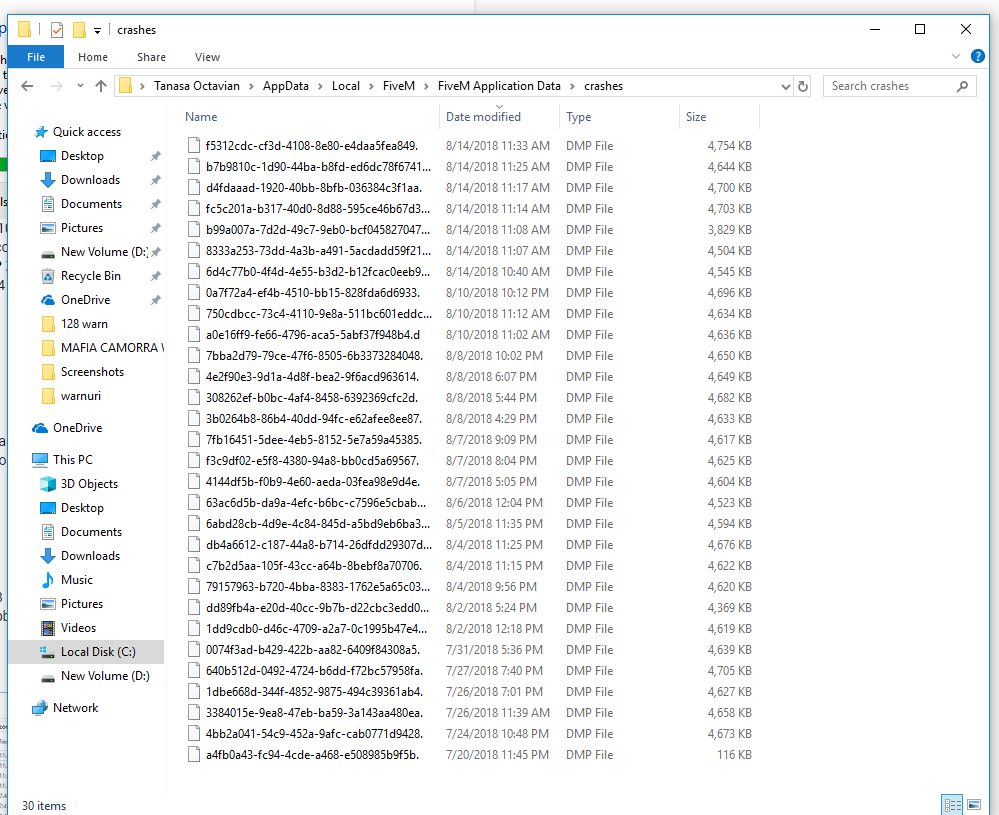Unpin New Volume (D:) from Quick access

155,251
